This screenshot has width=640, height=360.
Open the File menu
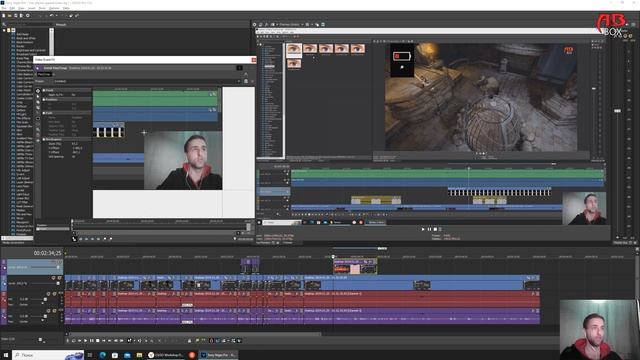pos(4,8)
